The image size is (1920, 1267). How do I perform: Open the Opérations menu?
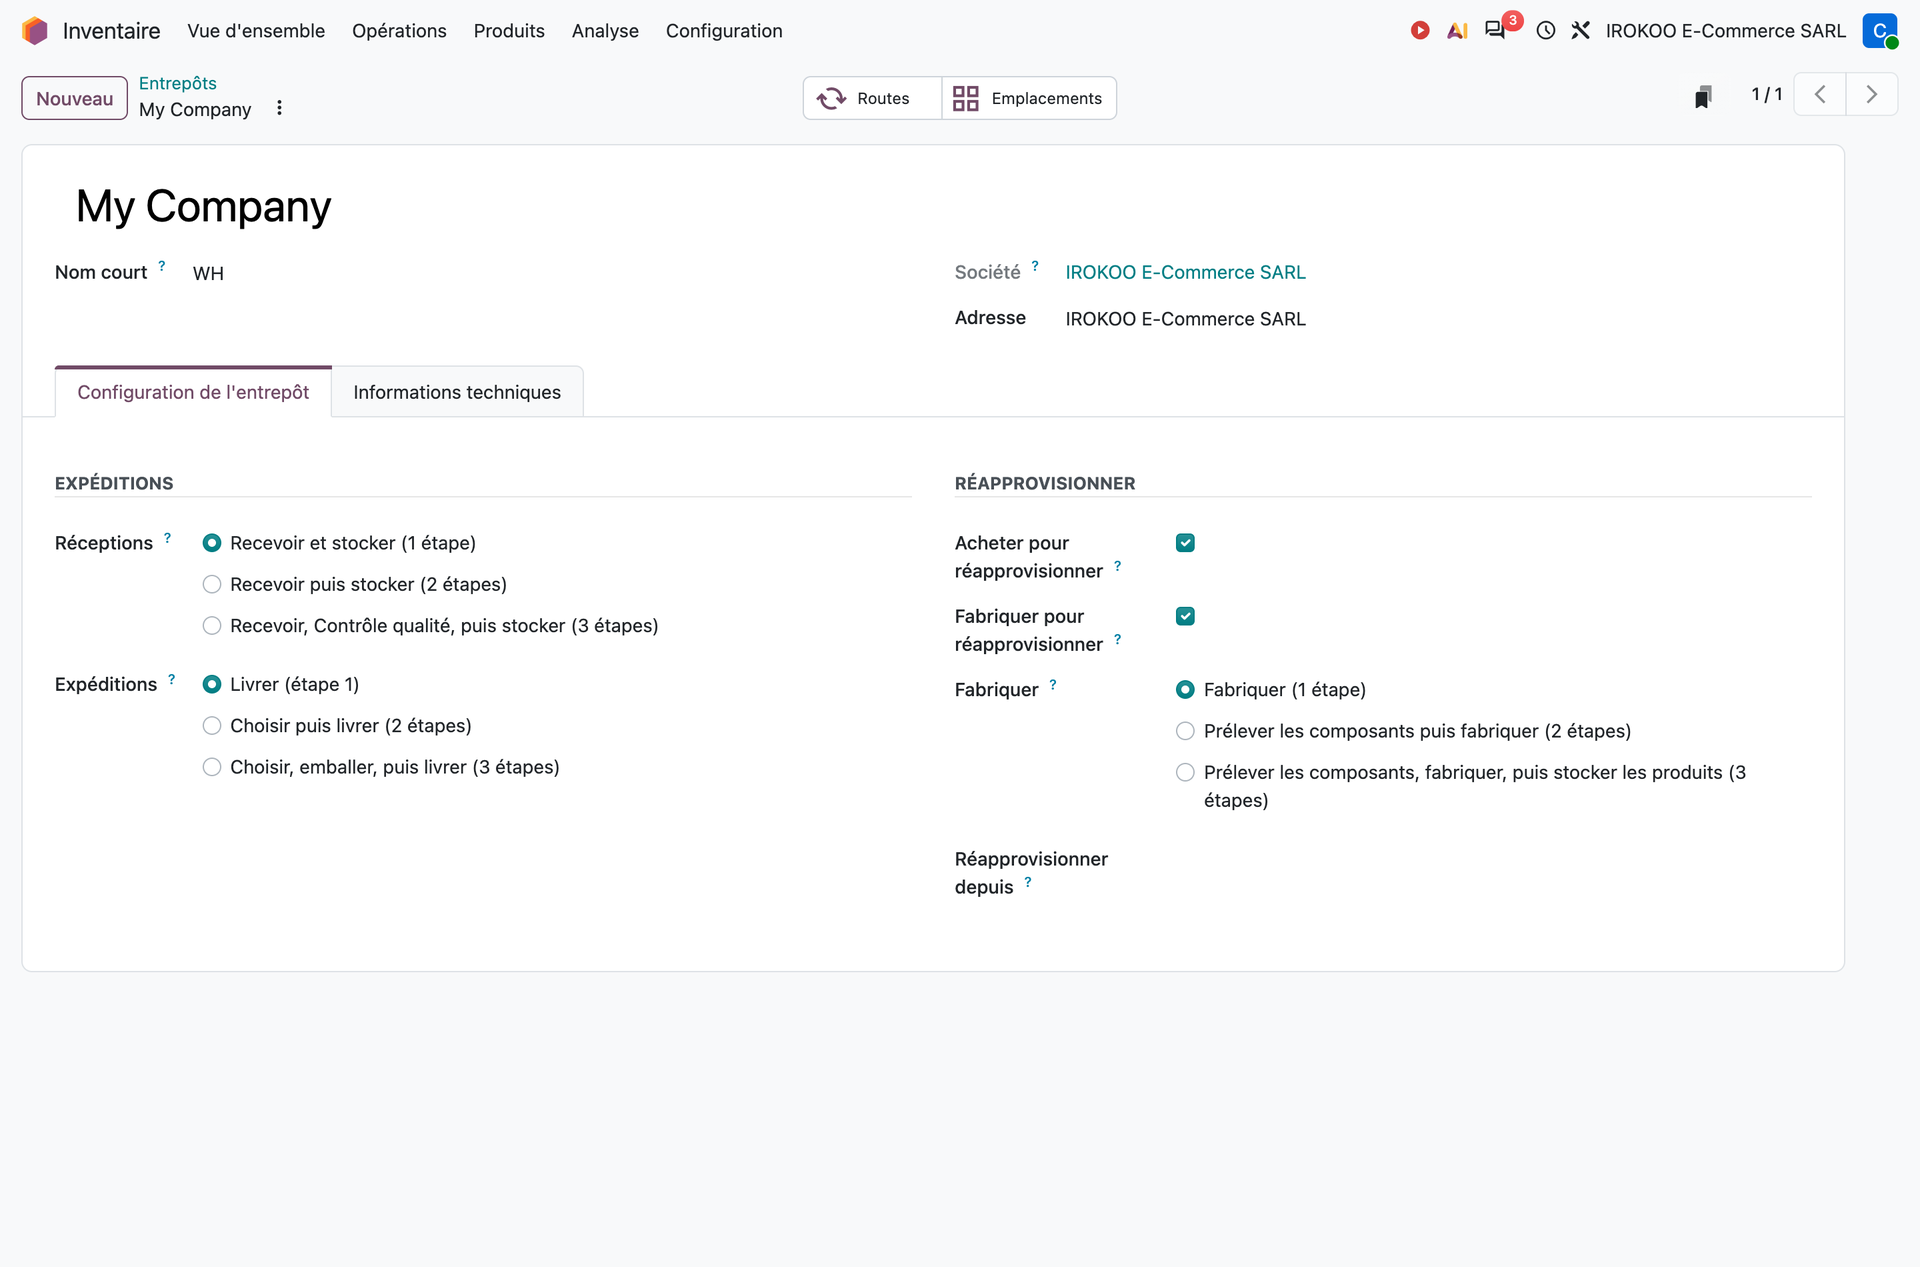click(399, 31)
